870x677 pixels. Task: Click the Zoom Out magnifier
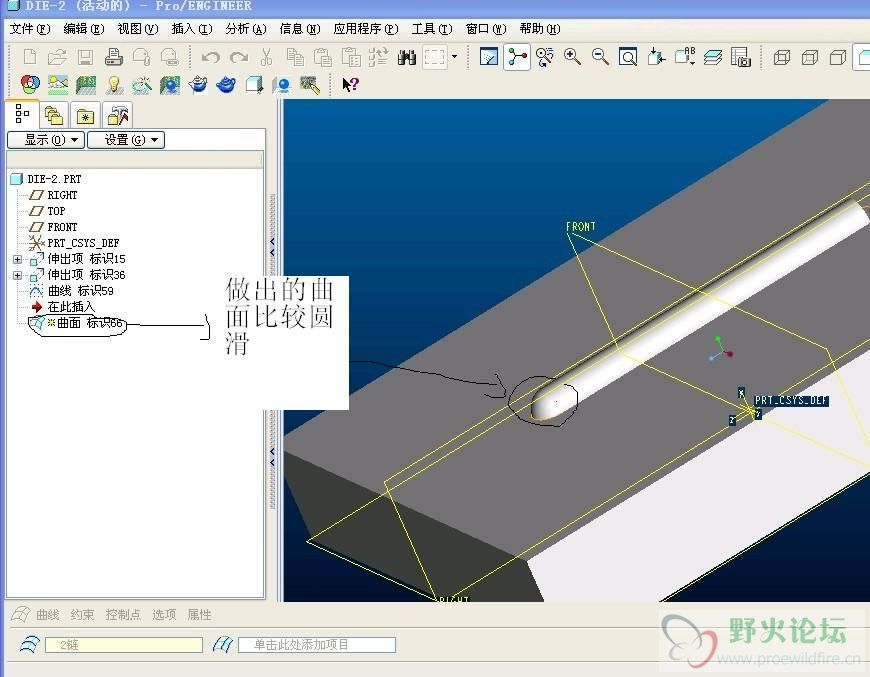click(600, 57)
